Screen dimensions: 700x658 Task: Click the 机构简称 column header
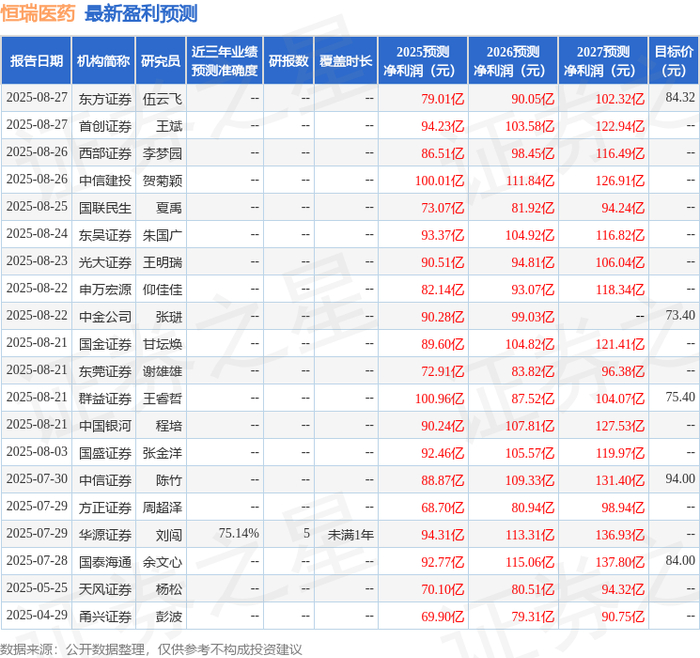coord(104,61)
